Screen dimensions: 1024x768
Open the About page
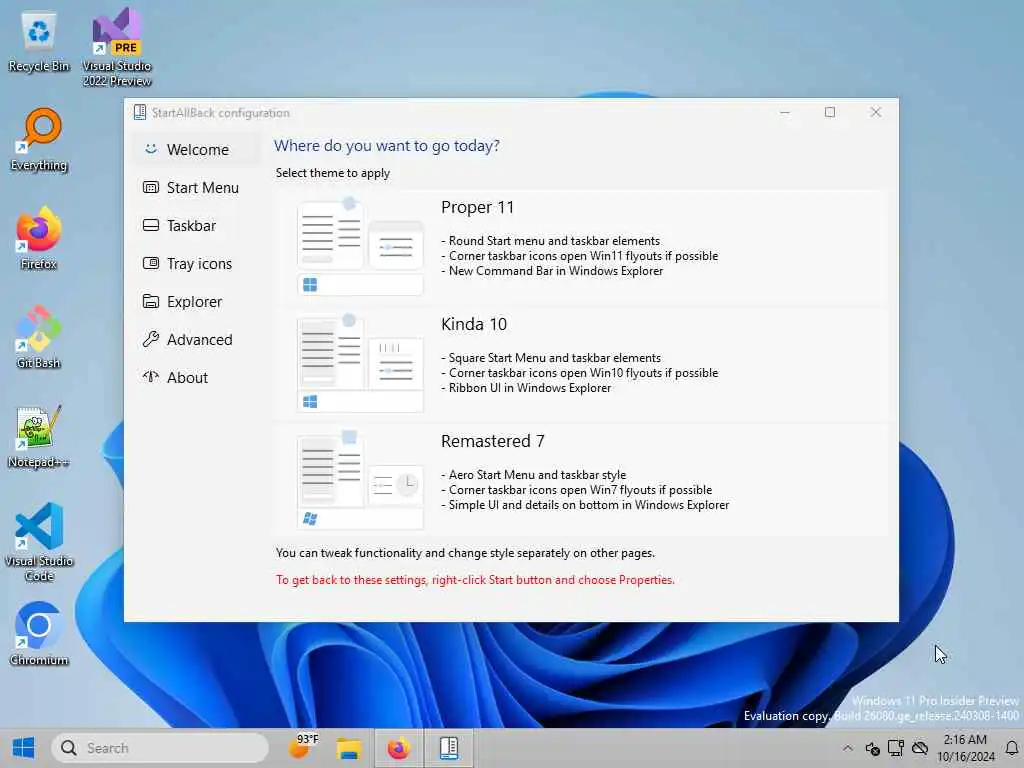click(x=196, y=377)
